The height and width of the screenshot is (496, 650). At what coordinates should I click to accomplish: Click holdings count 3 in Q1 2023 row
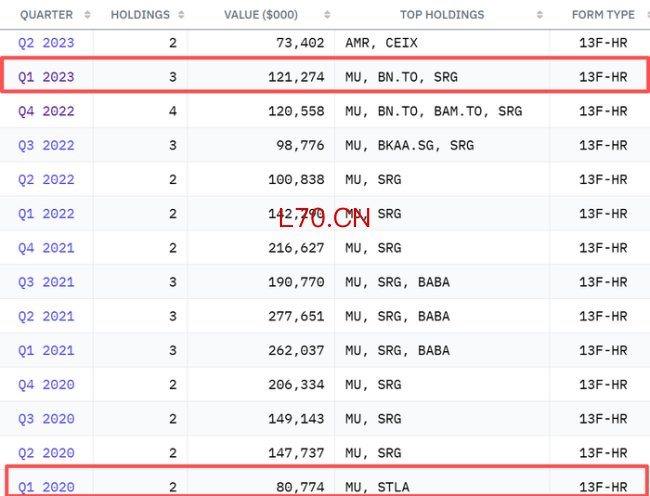click(173, 77)
